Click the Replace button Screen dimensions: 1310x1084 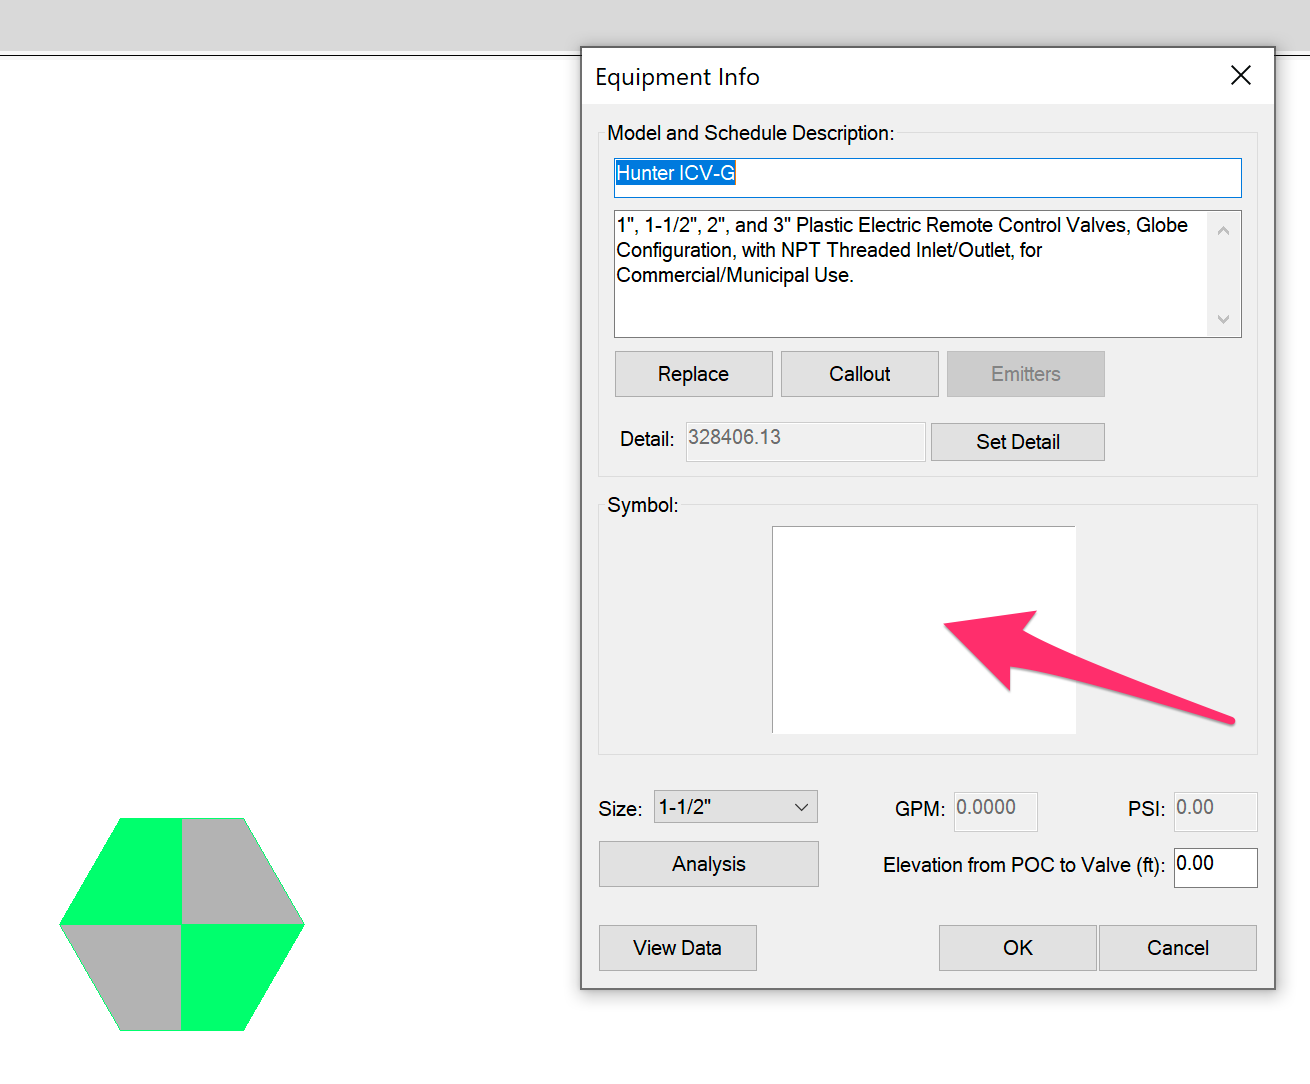[x=693, y=374]
